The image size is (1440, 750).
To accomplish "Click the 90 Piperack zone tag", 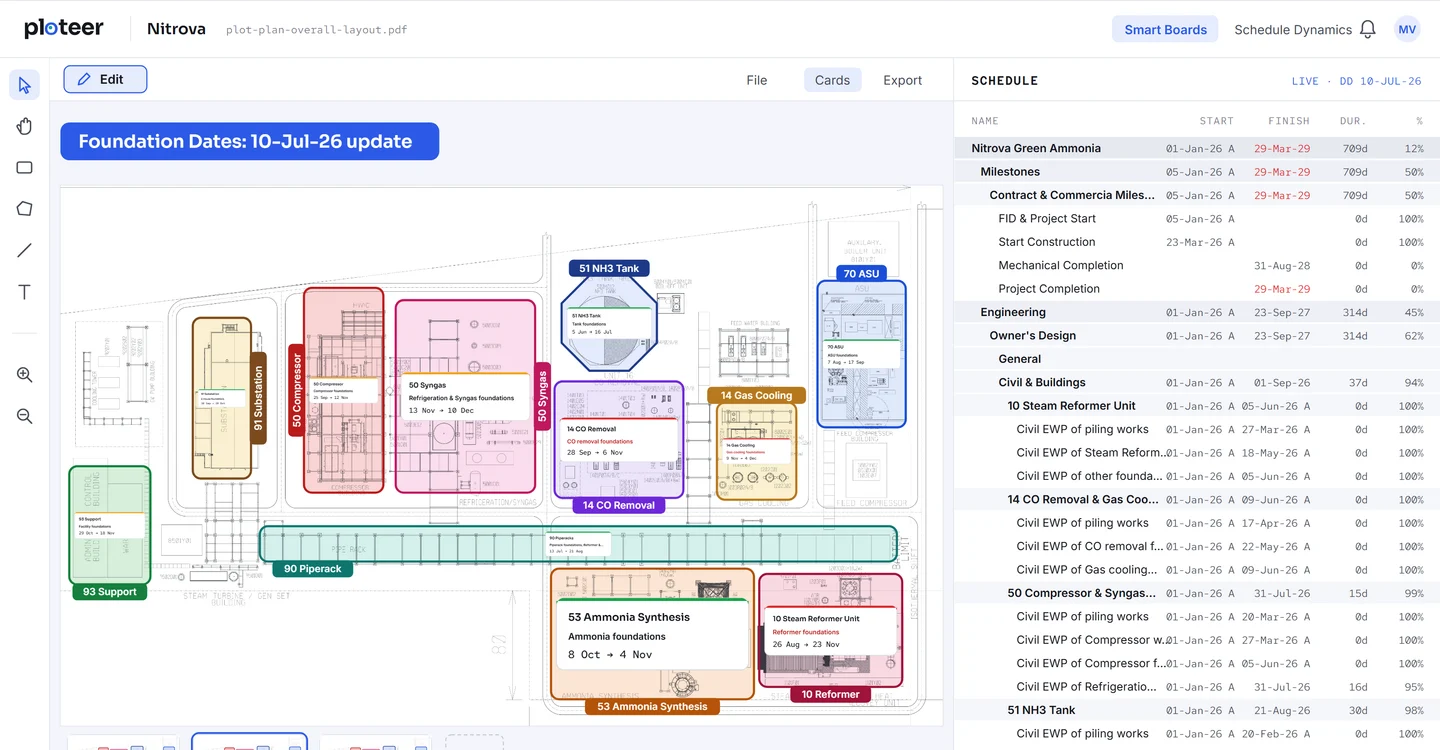I will click(313, 569).
